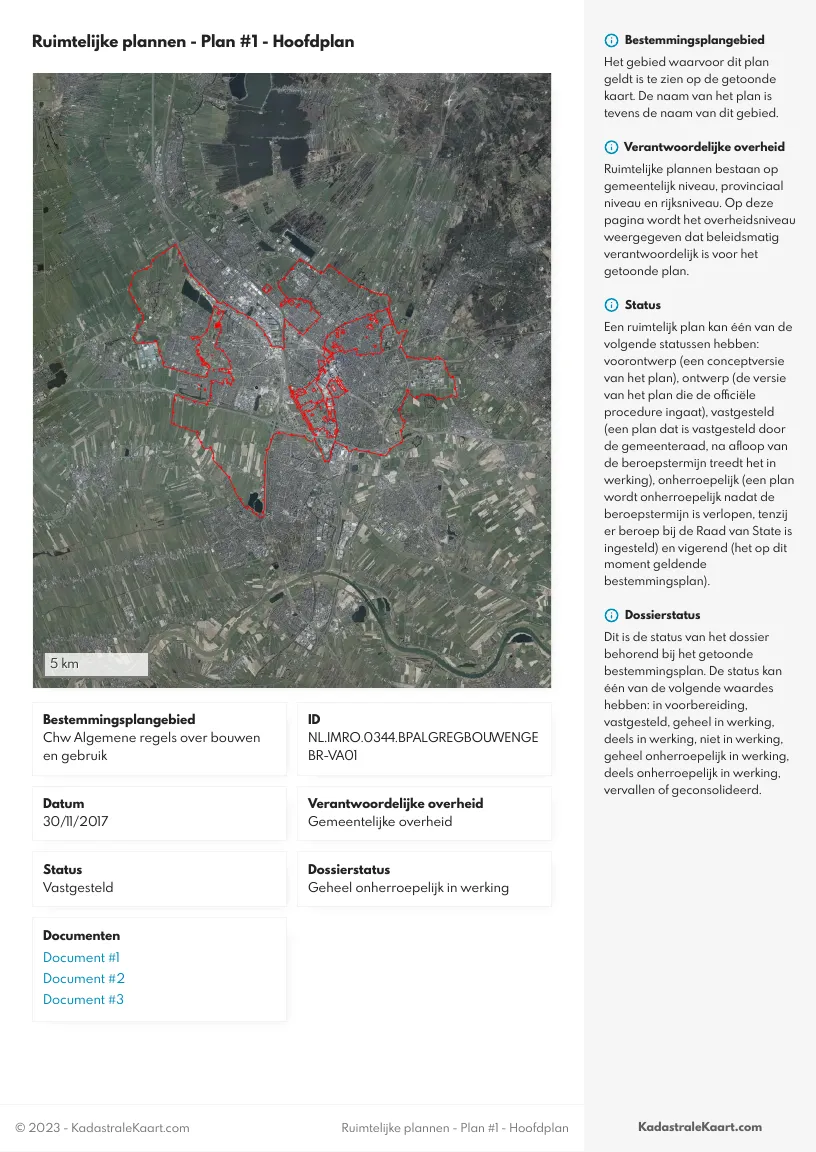Click the KadastraleKaart.com footer logo
This screenshot has height=1152, width=816.
(x=700, y=1126)
